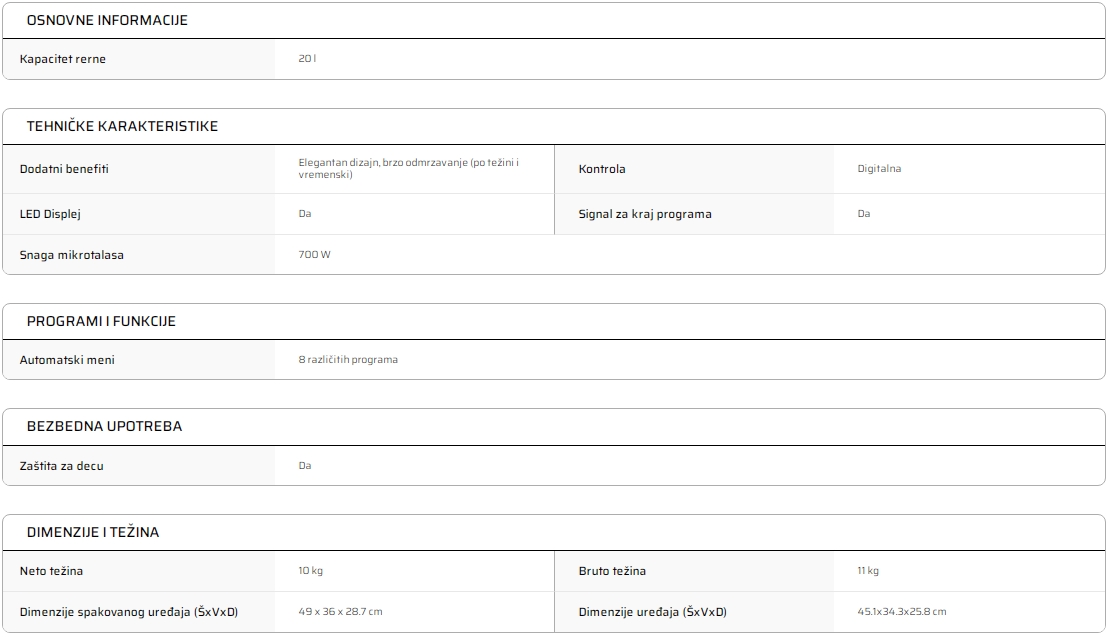This screenshot has width=1110, height=637.
Task: Click the 20 l capacity value
Action: [x=307, y=59]
